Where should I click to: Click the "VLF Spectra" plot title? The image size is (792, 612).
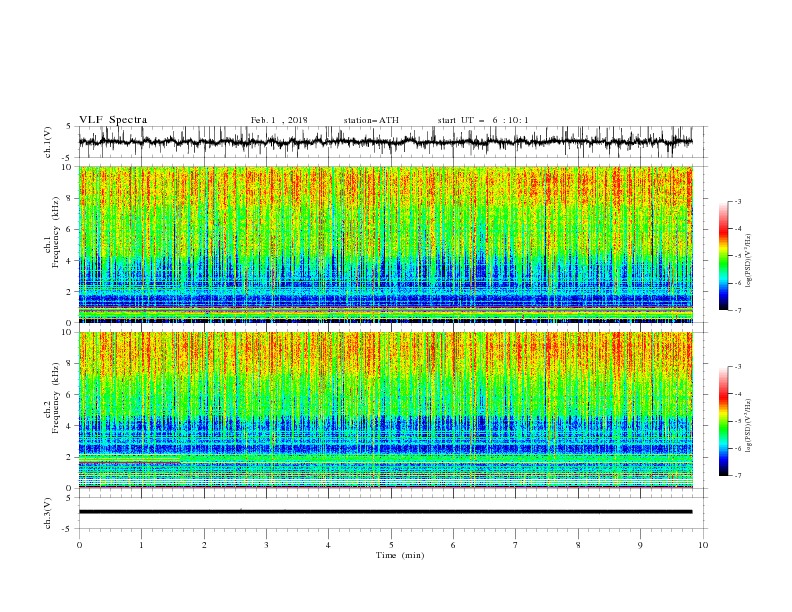point(113,120)
